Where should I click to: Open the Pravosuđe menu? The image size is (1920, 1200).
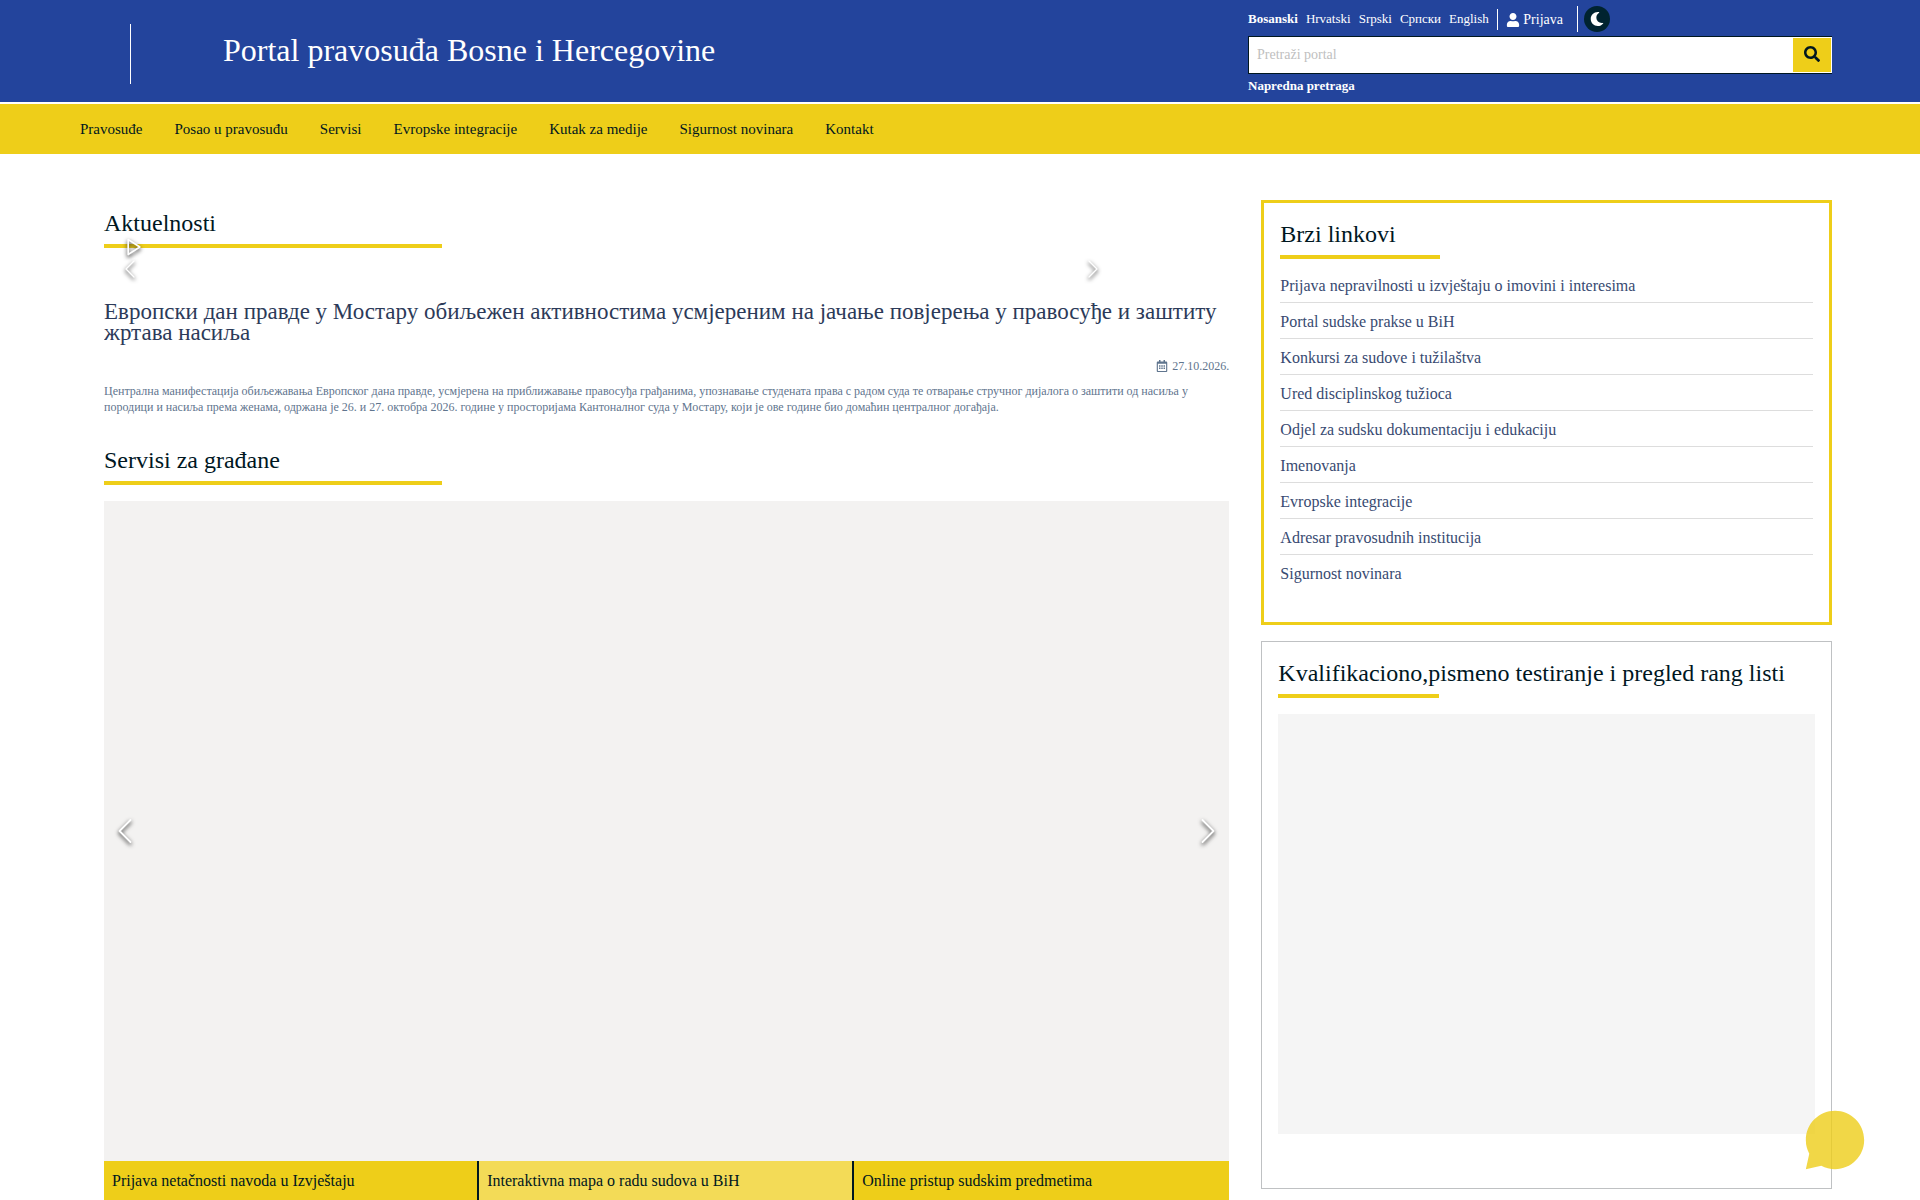(x=111, y=129)
